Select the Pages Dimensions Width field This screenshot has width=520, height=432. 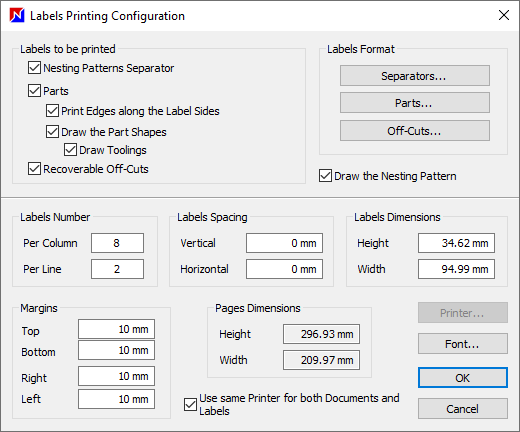pyautogui.click(x=321, y=360)
